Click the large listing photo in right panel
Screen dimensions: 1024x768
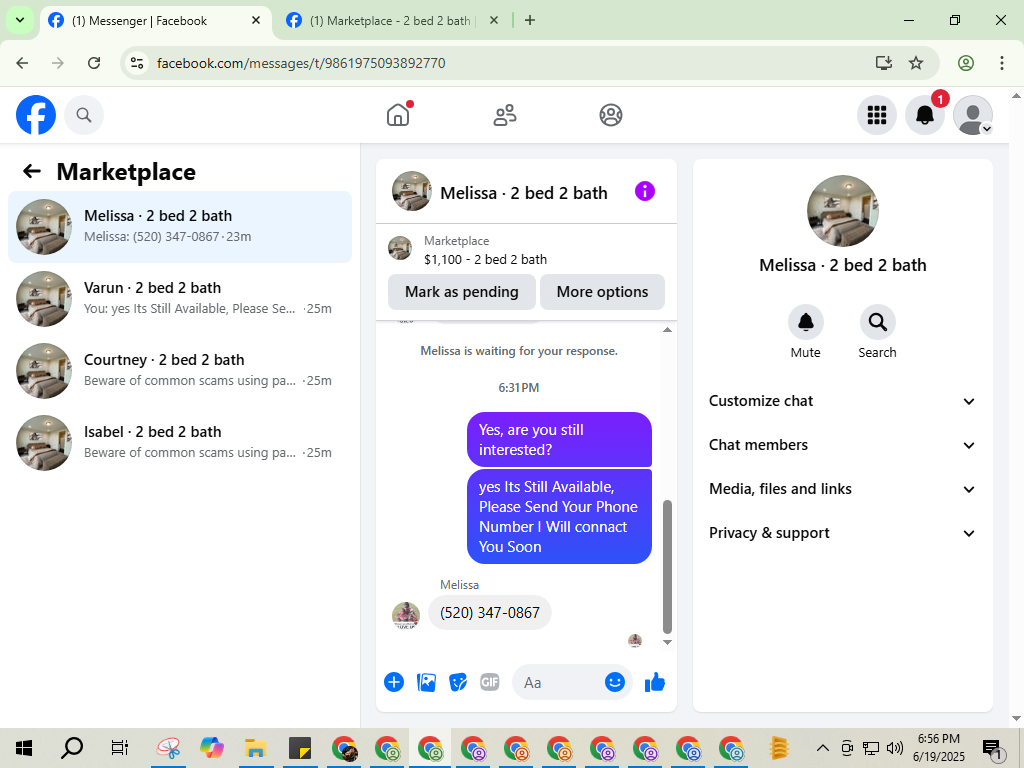842,210
